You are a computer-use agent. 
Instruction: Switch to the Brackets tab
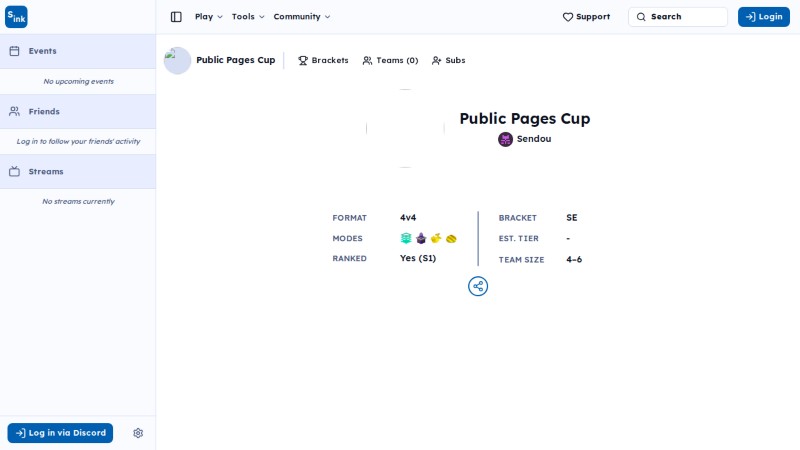(x=323, y=60)
